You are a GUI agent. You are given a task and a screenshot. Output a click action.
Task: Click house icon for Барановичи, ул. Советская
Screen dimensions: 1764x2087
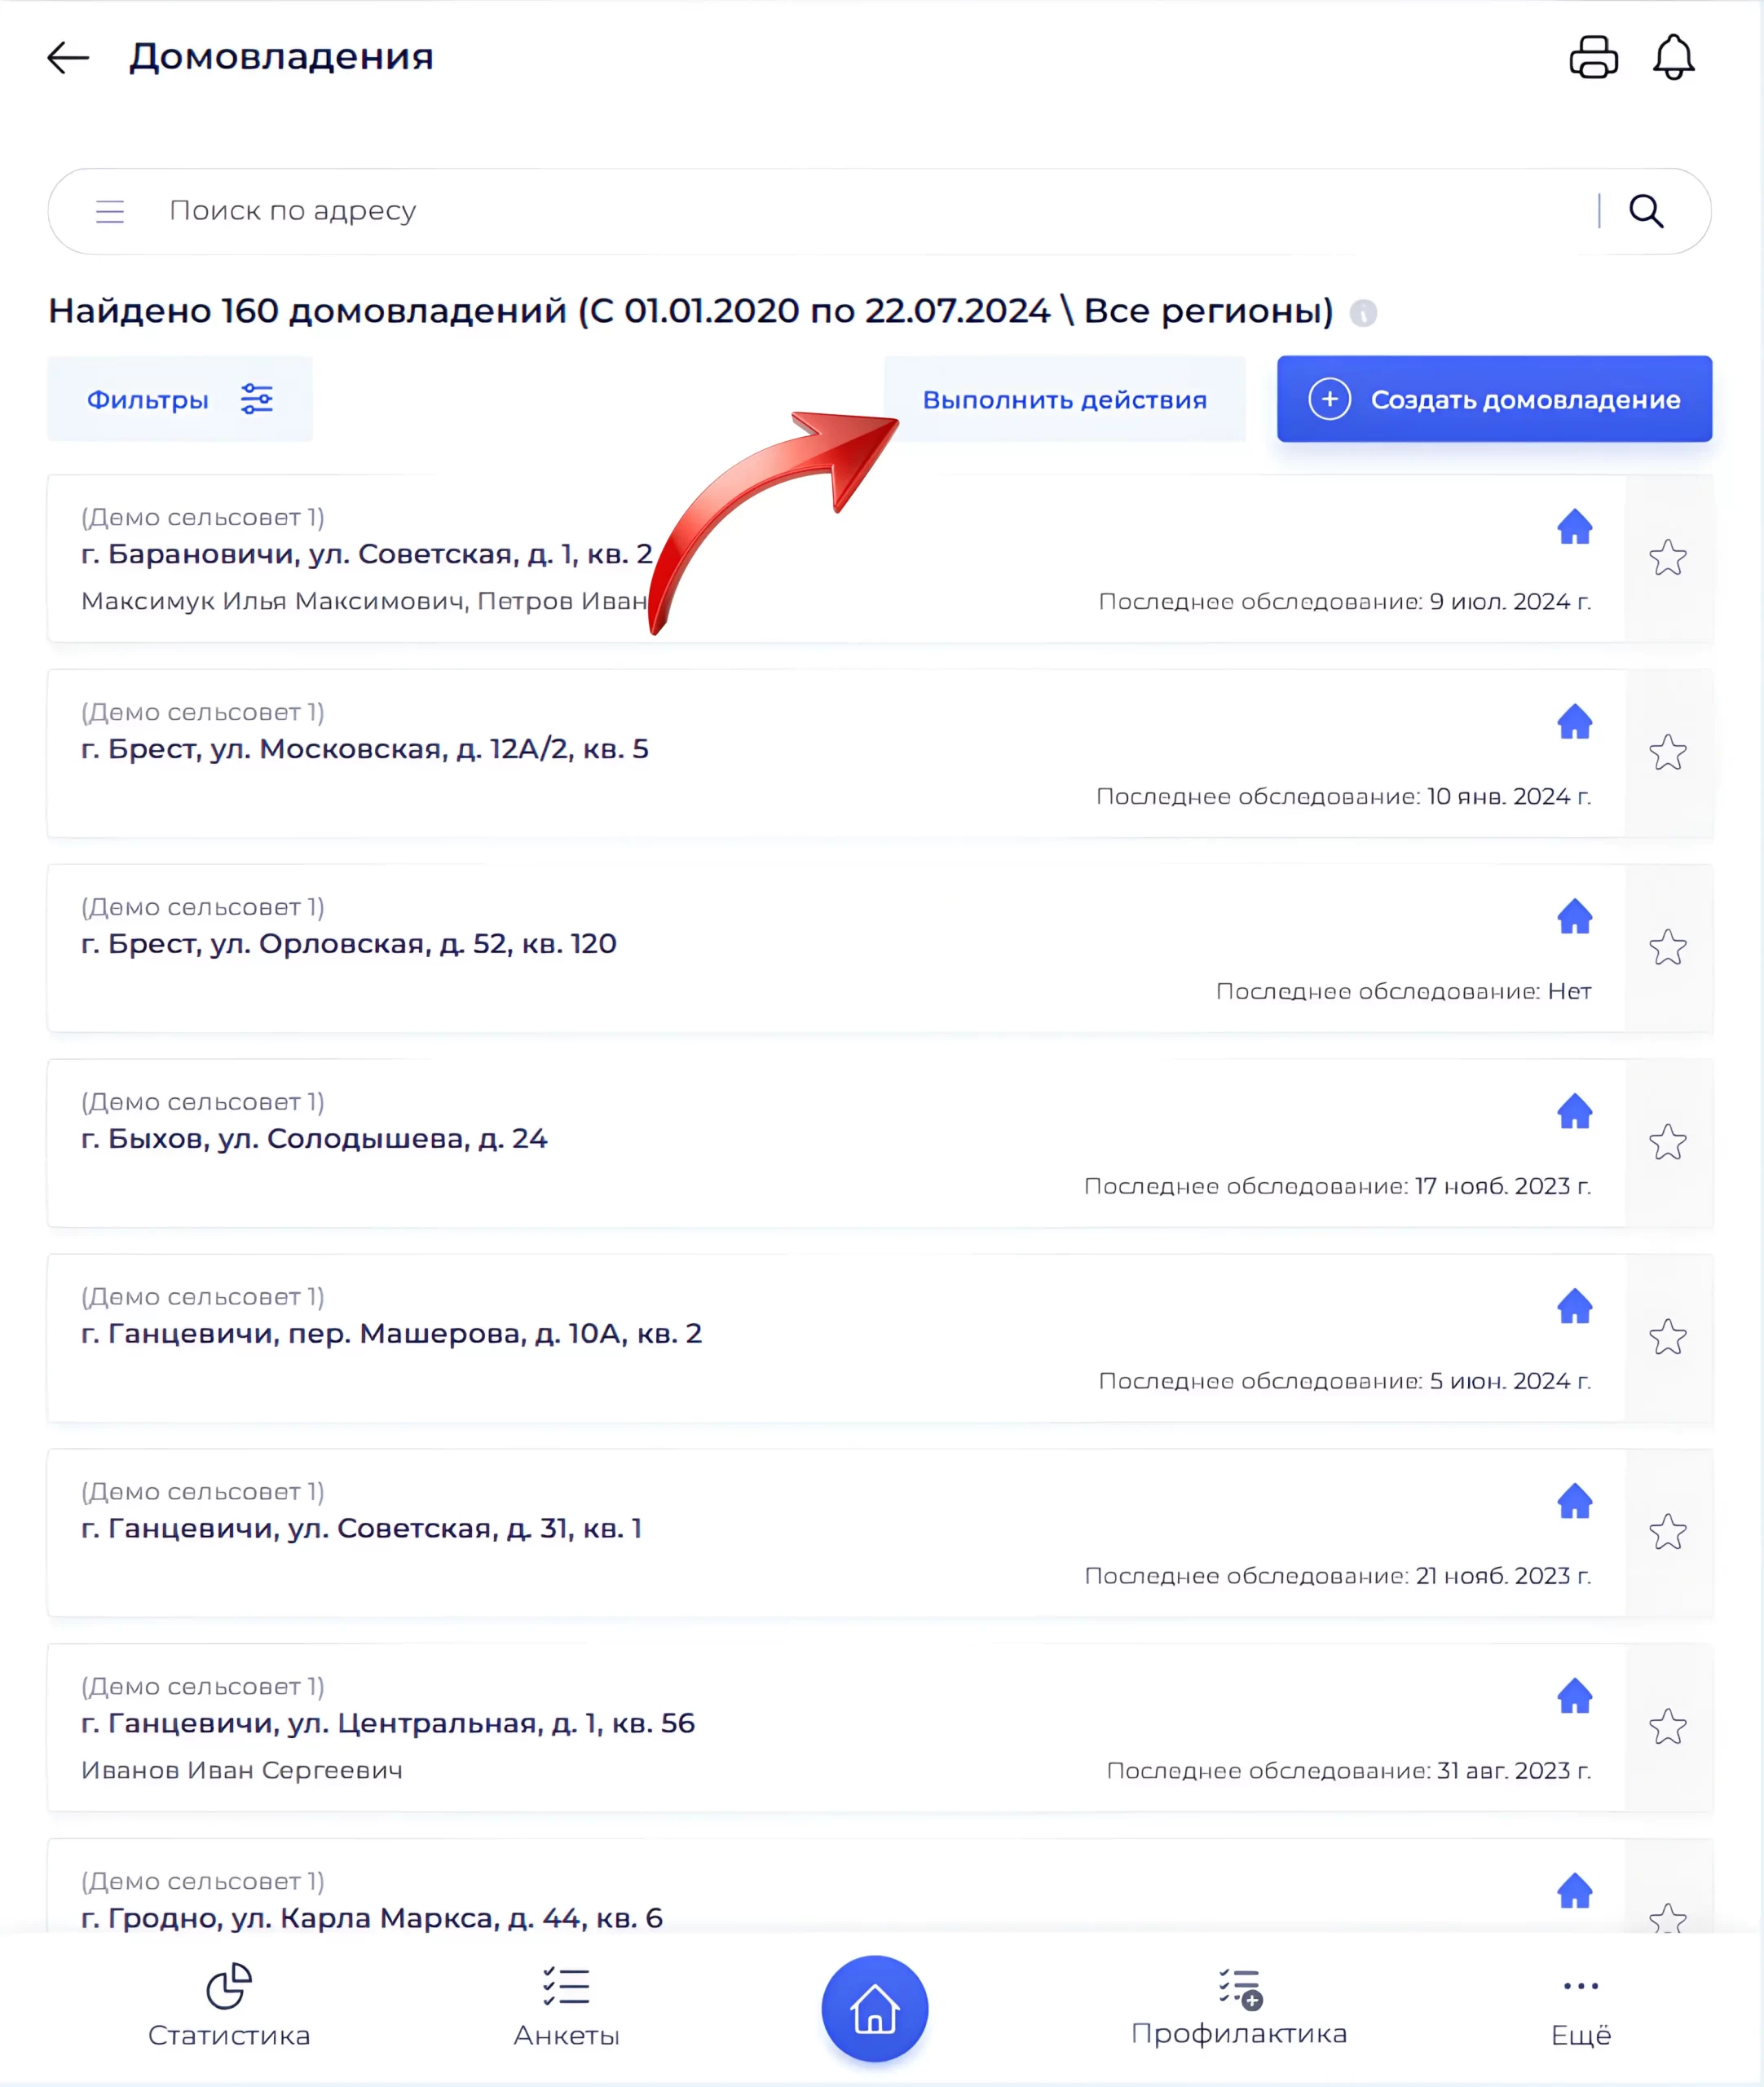coord(1575,526)
